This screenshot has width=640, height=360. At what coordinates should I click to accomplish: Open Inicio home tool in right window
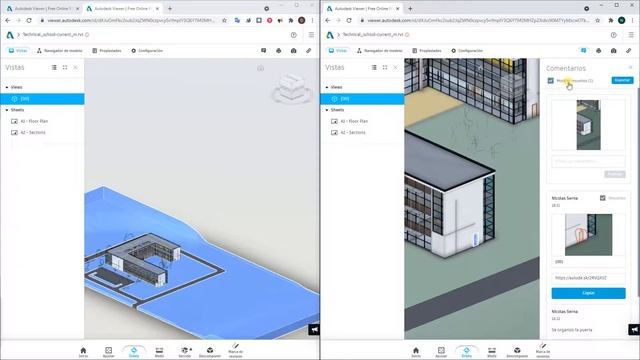coord(416,352)
